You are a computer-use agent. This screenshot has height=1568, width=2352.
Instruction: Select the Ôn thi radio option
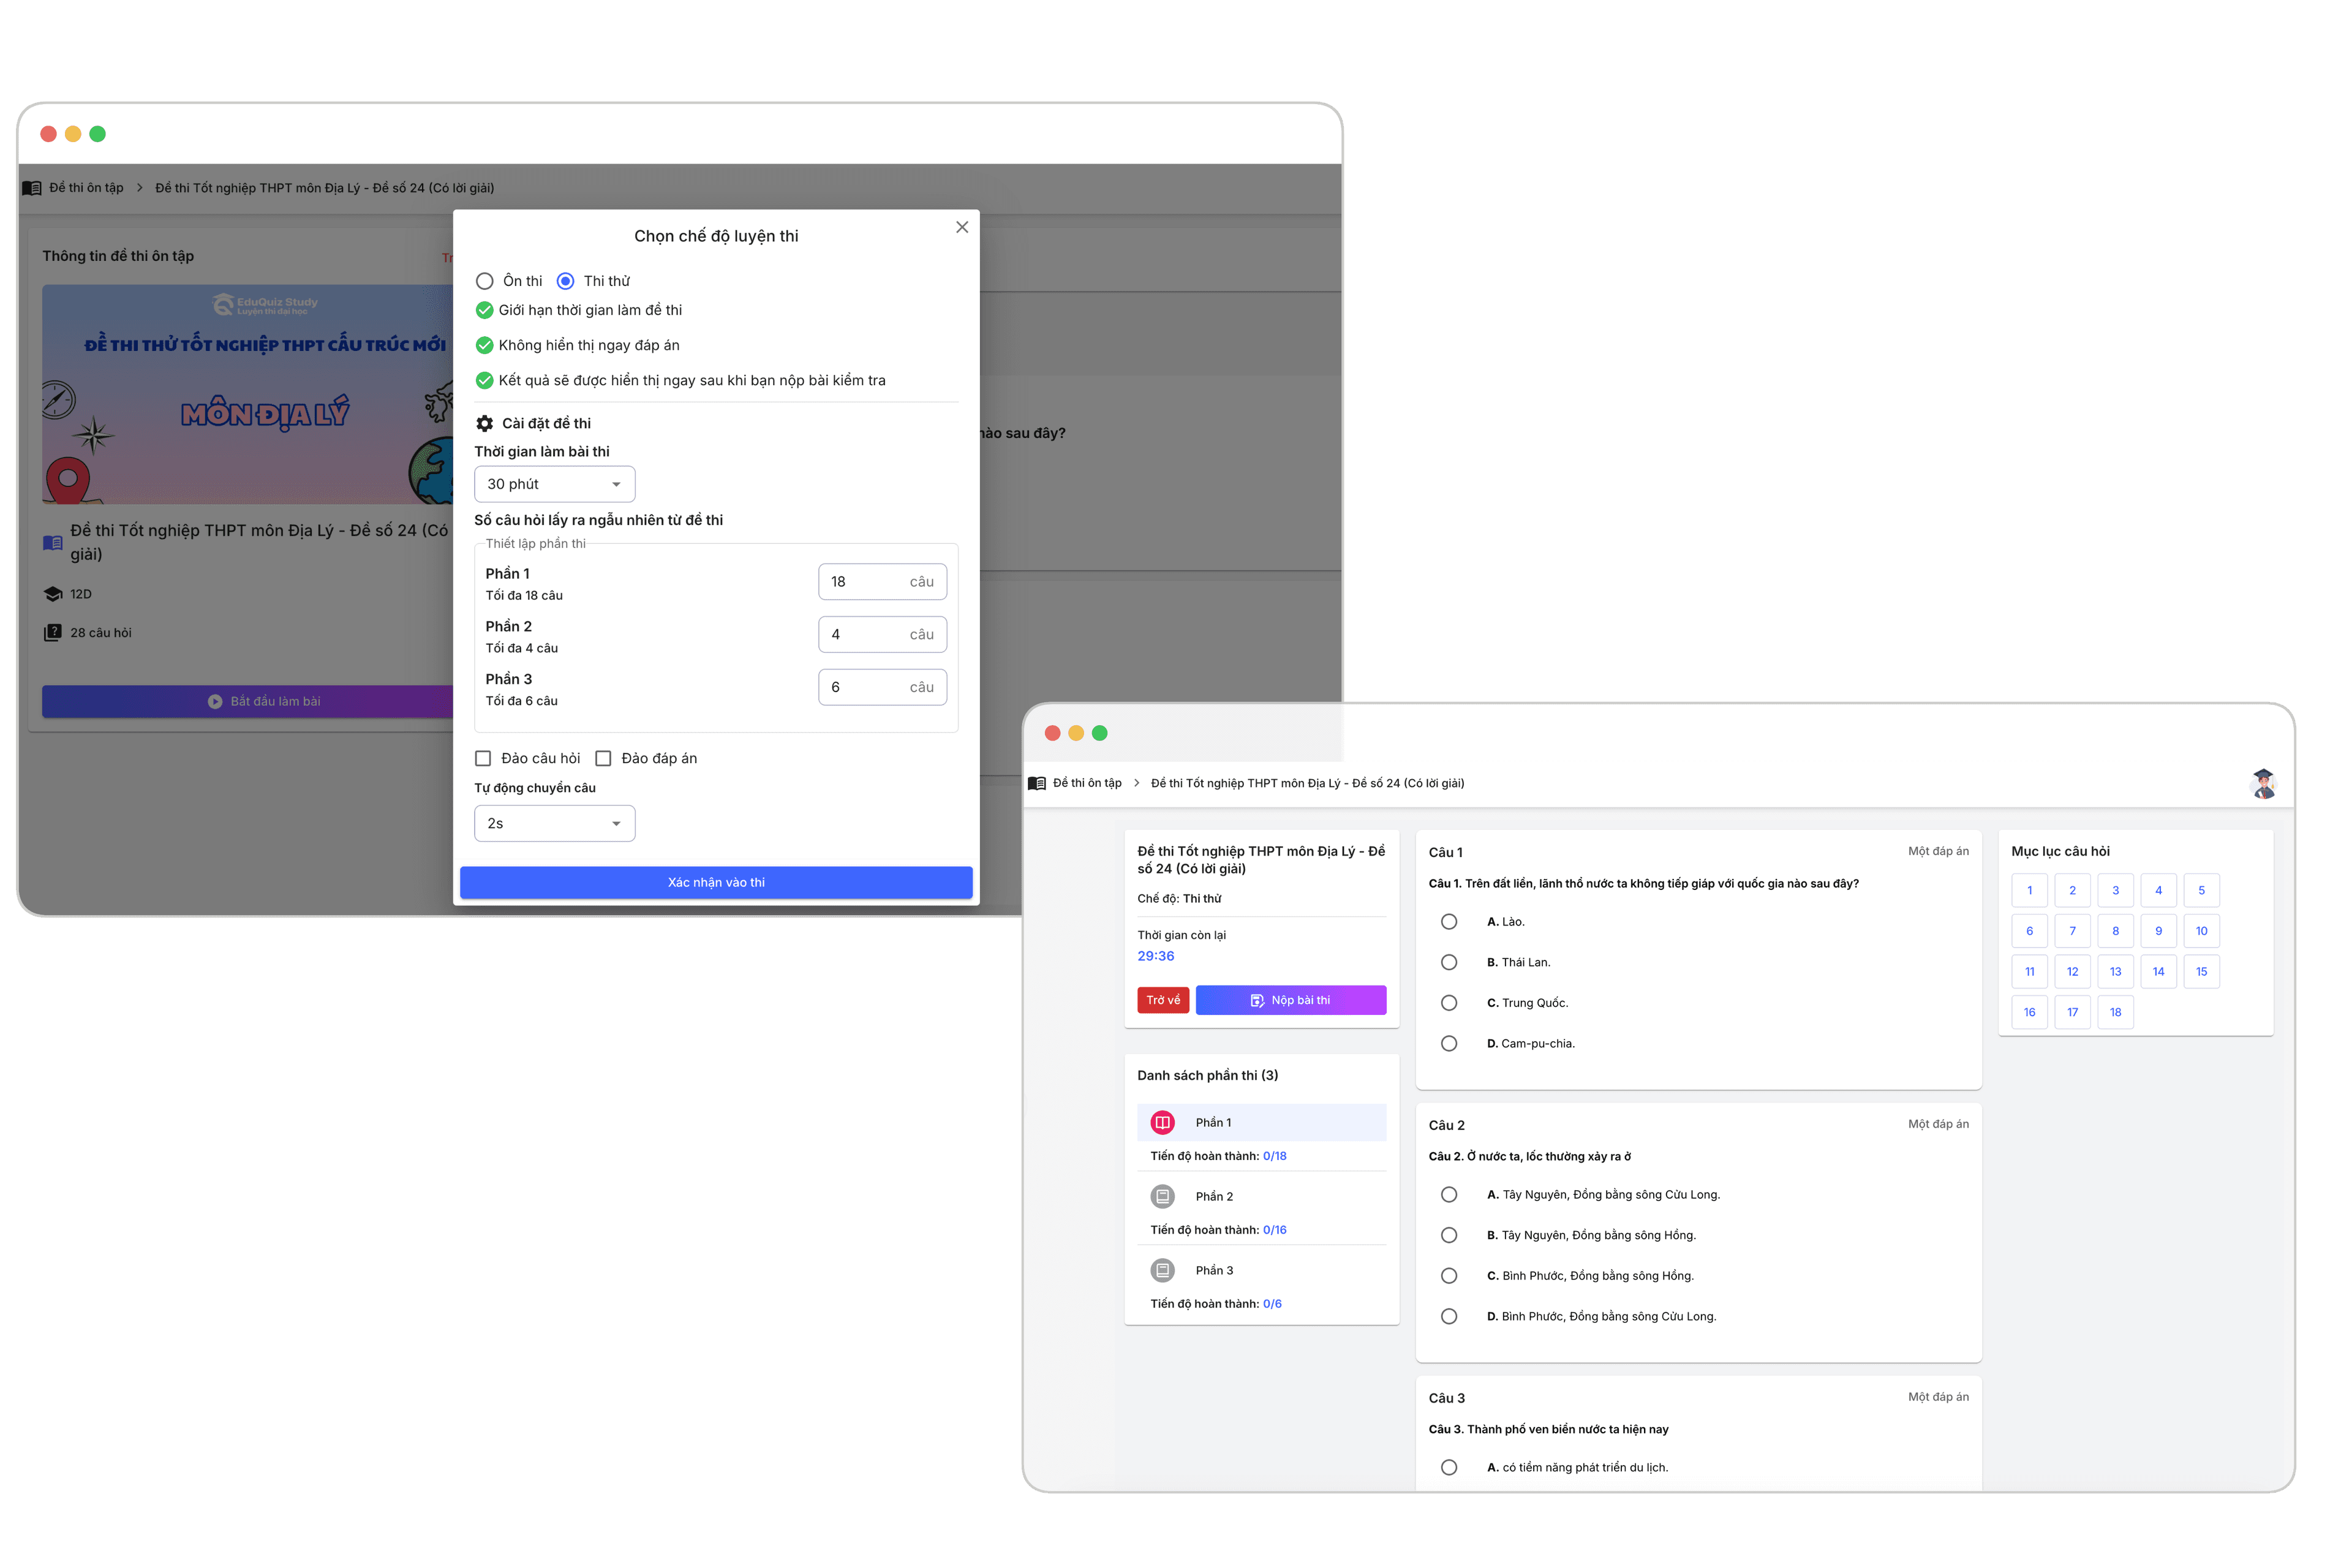pos(485,281)
